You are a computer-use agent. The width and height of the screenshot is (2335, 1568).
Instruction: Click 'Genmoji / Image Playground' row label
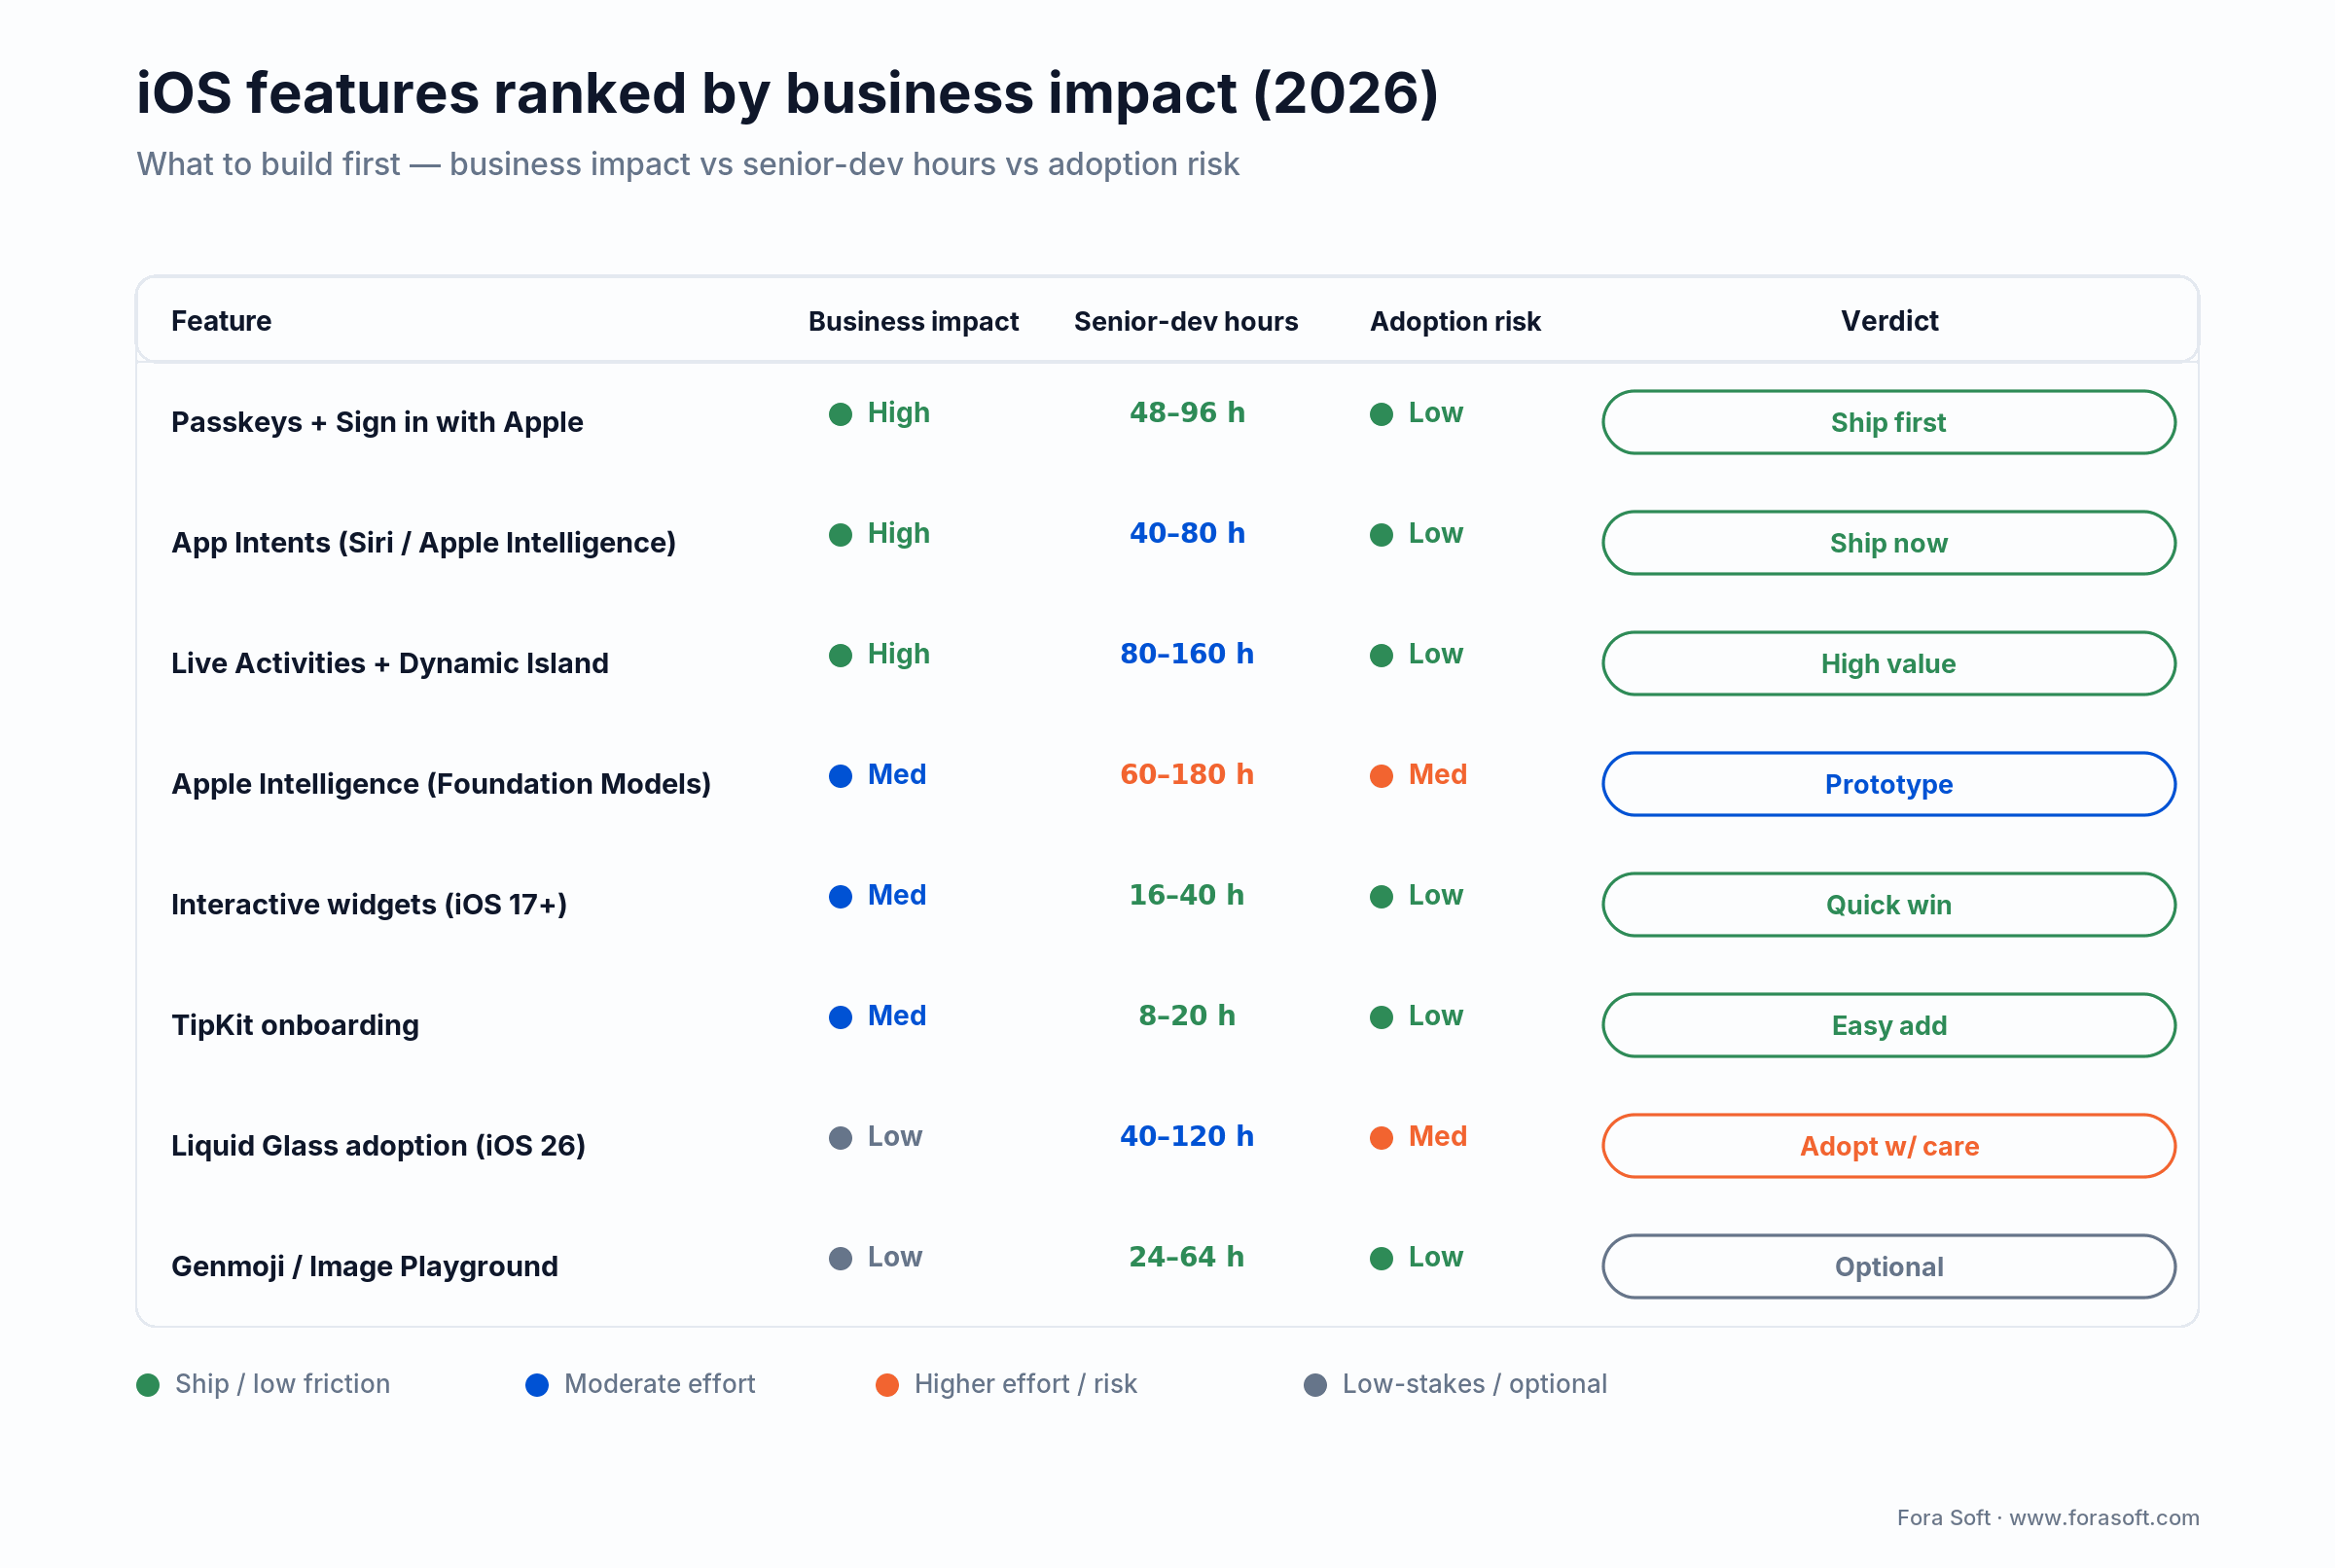coord(365,1266)
